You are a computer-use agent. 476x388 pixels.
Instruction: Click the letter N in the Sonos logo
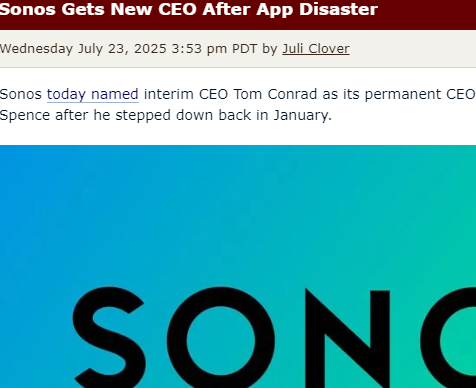click(x=347, y=338)
